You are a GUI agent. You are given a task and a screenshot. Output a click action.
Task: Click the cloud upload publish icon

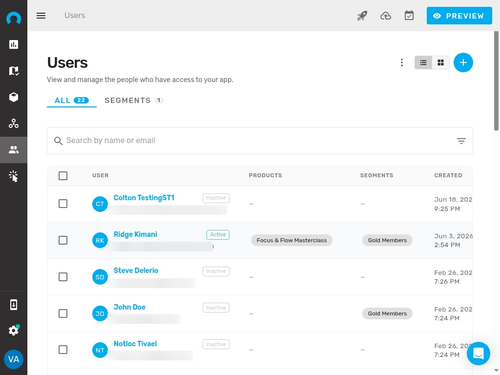[x=386, y=16]
